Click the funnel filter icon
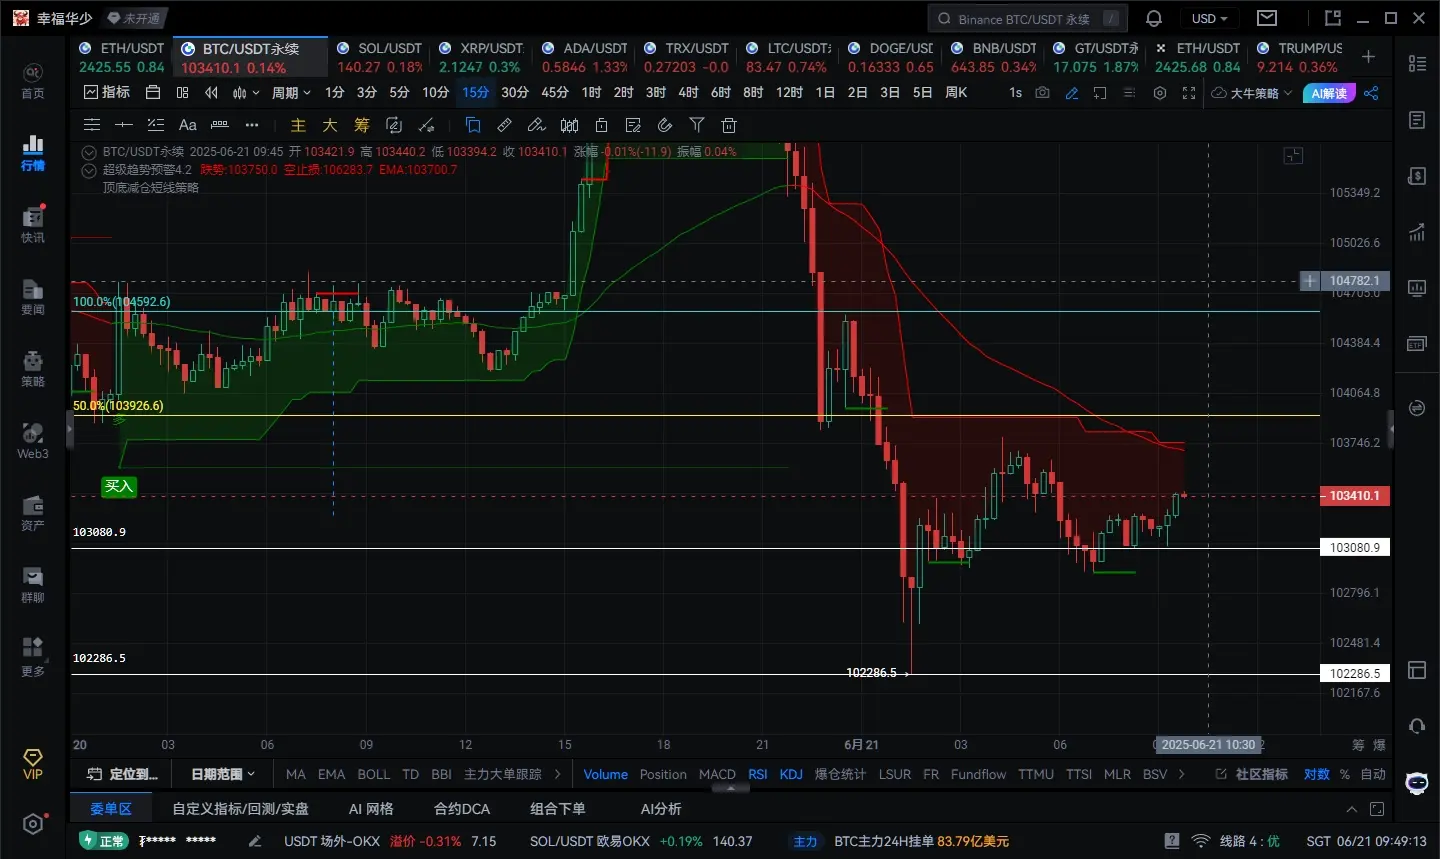The image size is (1440, 859). coord(697,125)
